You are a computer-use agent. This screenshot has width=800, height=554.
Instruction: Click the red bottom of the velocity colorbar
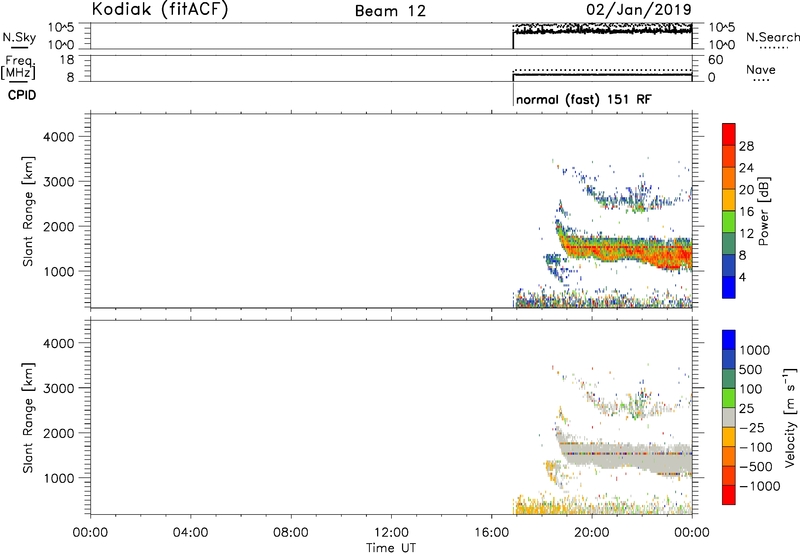(729, 495)
